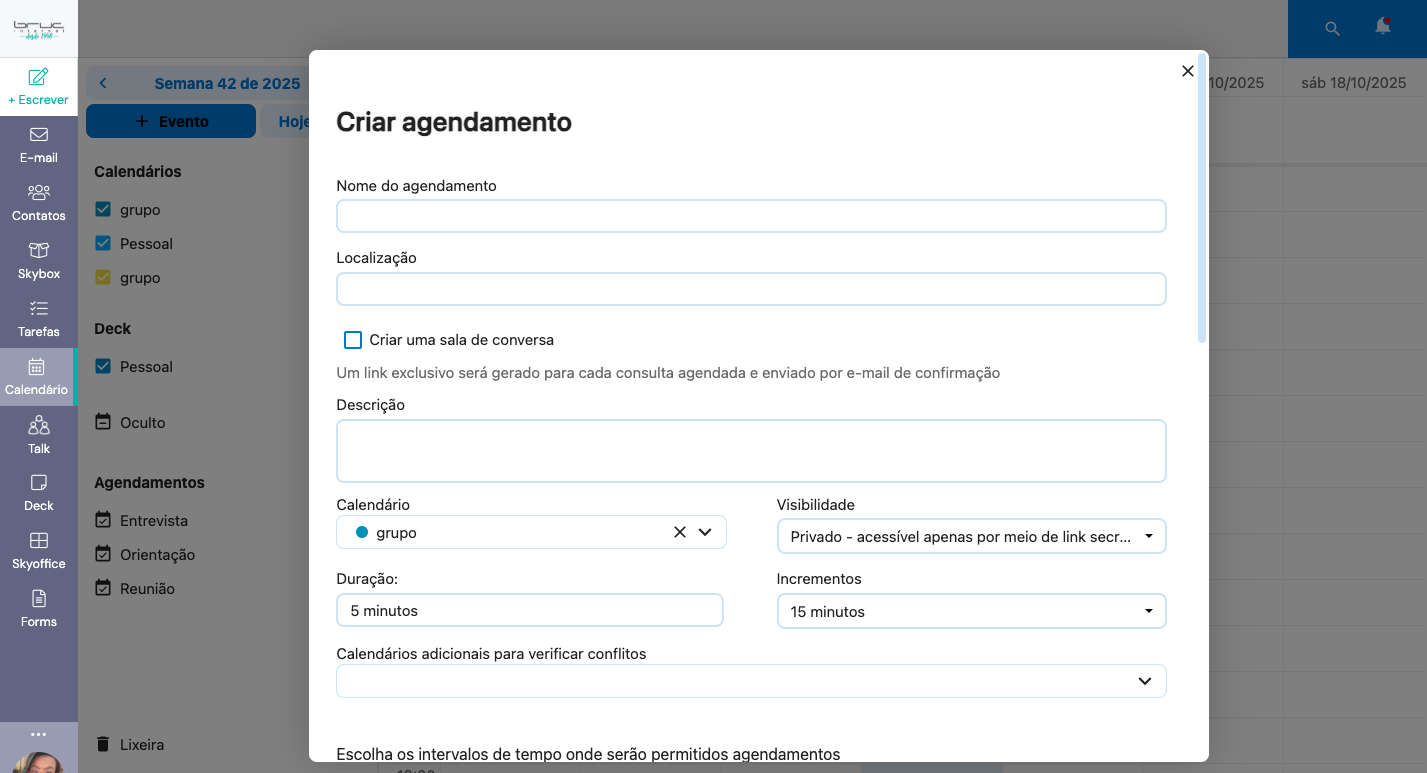Select the Entrevista appointment in sidebar
Viewport: 1427px width, 773px height.
[x=153, y=521]
